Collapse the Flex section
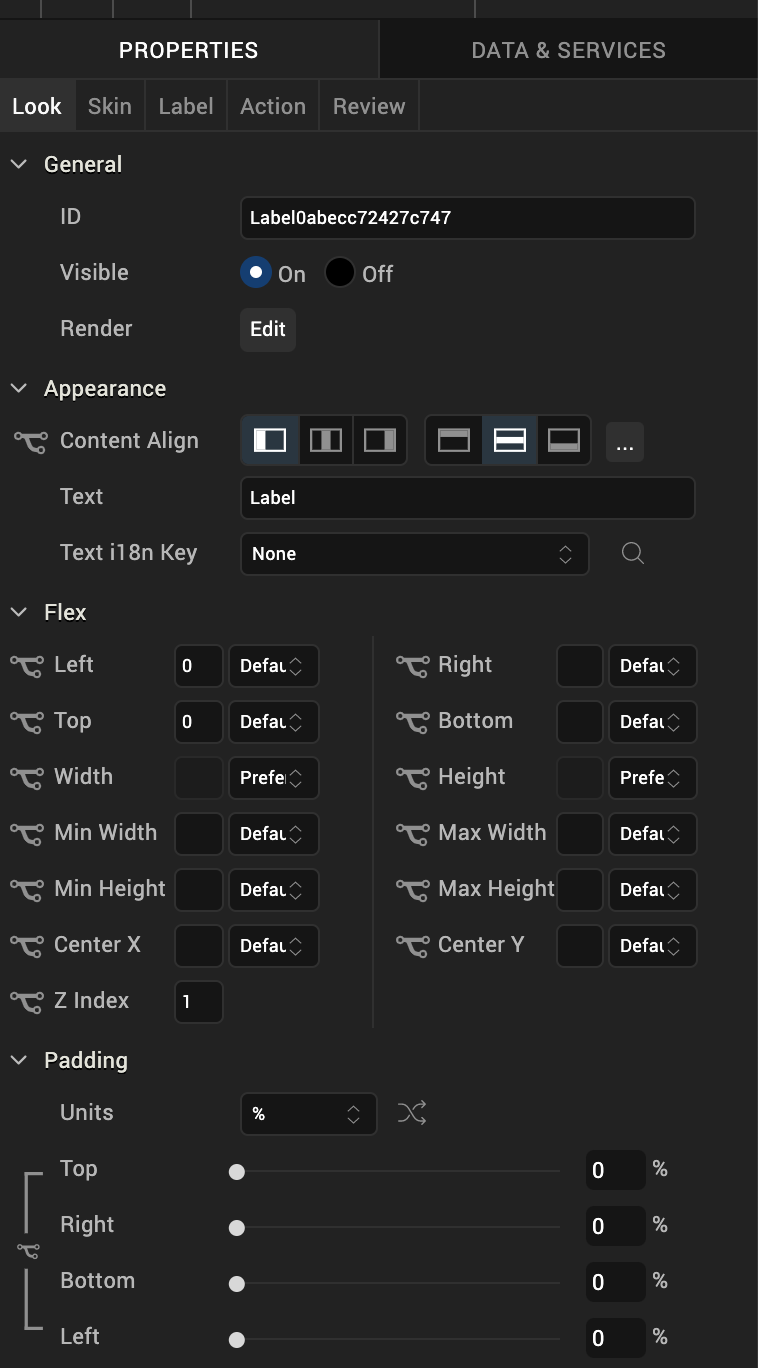 19,612
